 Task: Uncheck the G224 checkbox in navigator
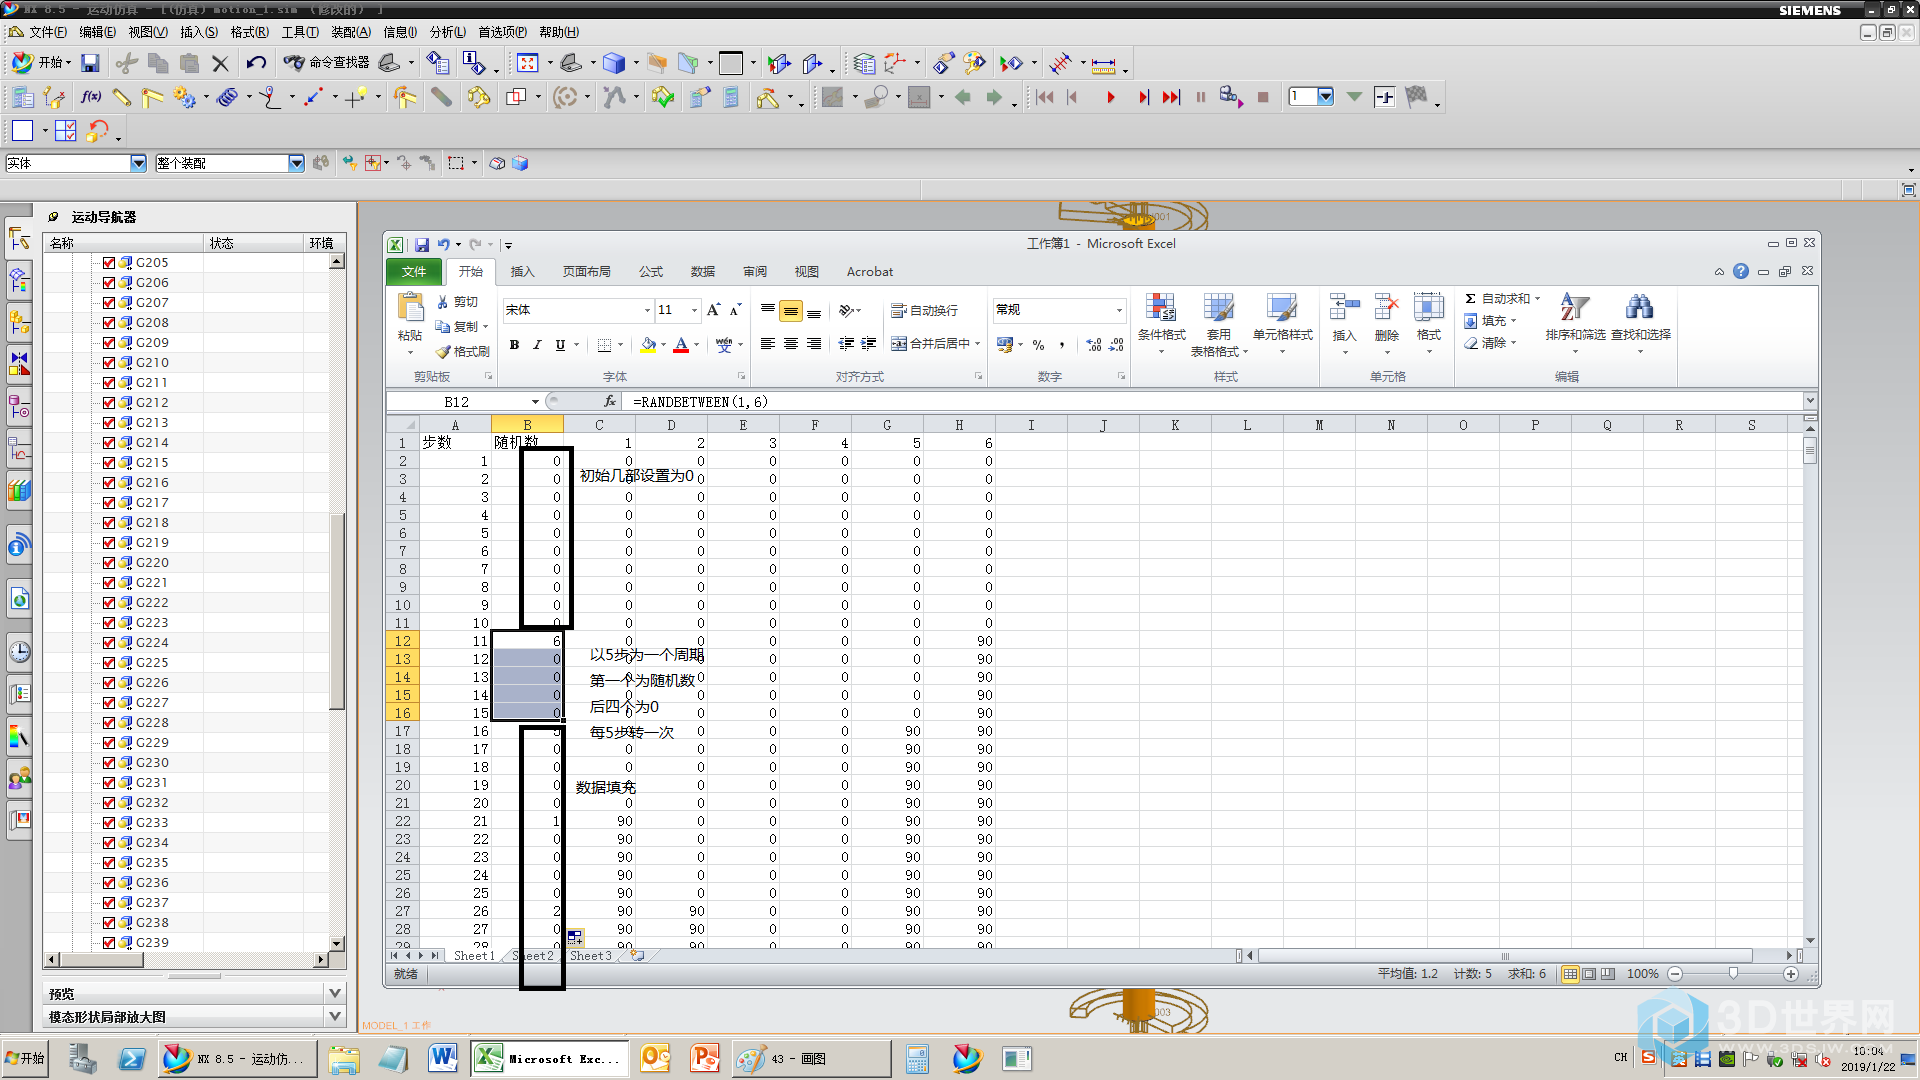pyautogui.click(x=109, y=642)
